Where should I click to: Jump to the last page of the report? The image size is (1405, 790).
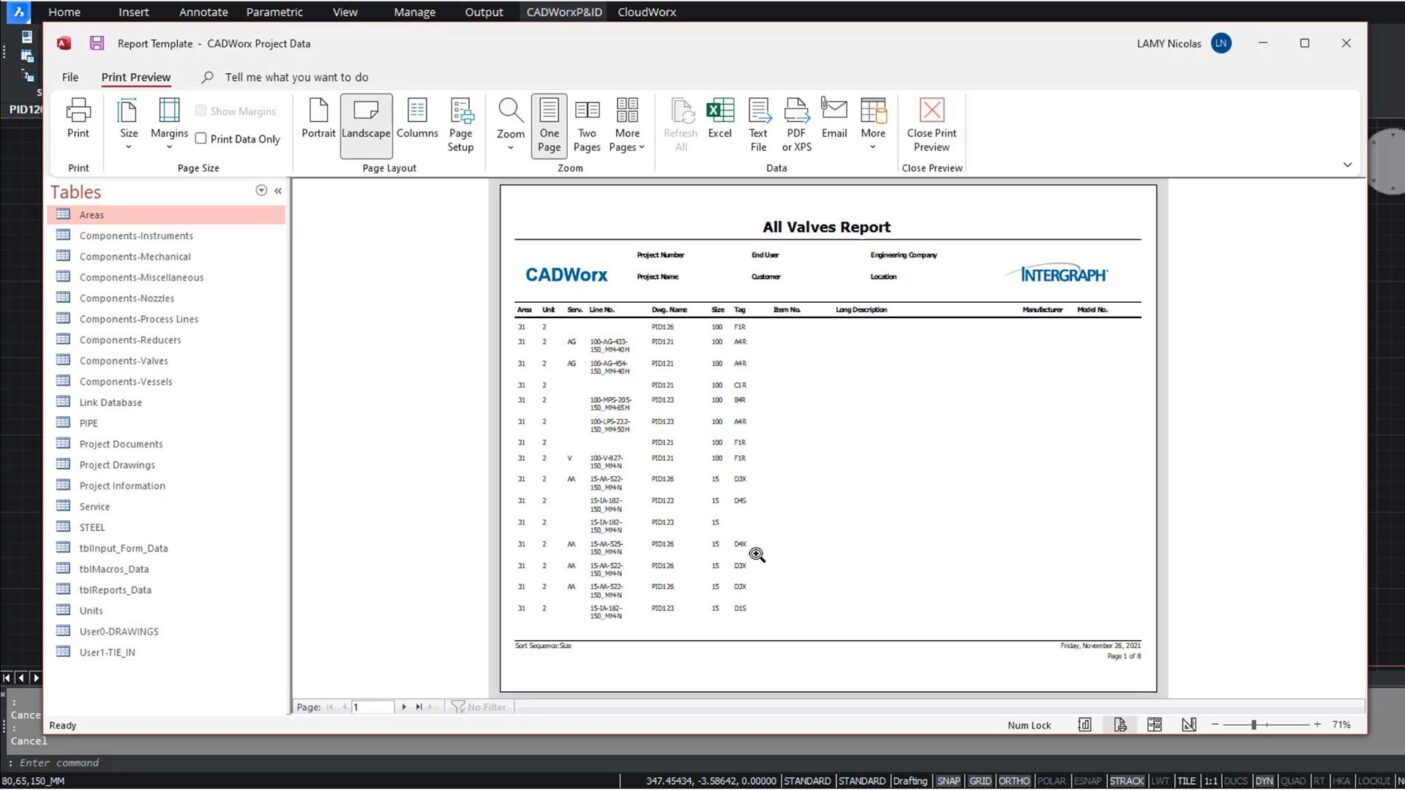point(419,707)
